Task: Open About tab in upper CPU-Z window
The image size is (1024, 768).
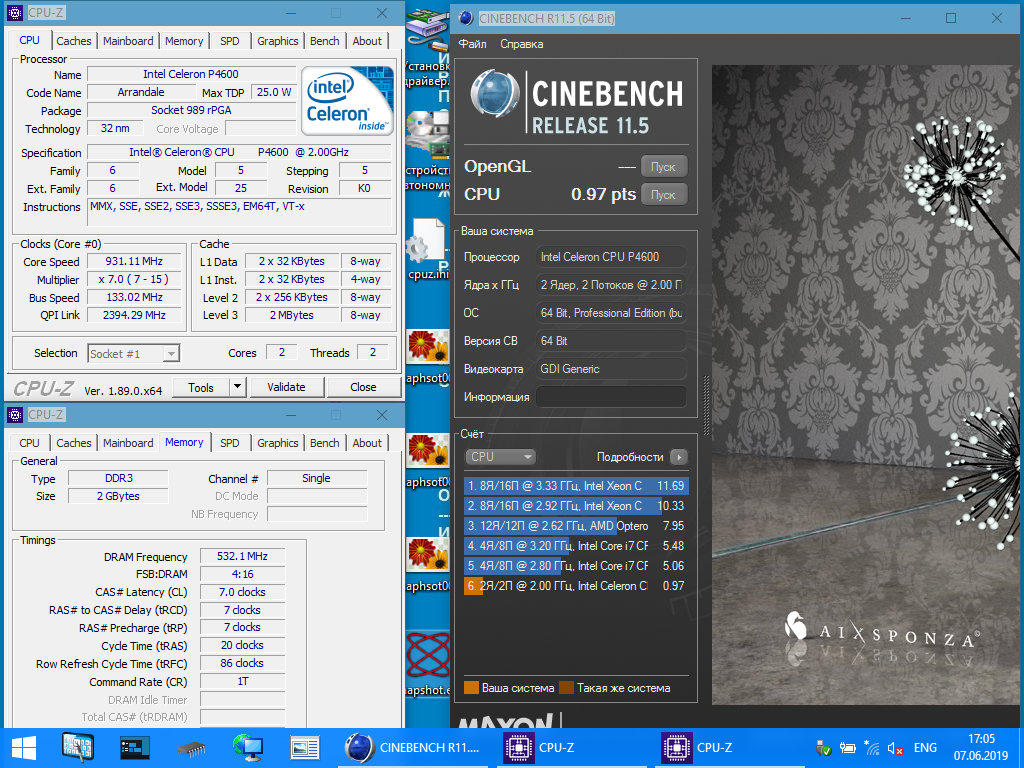Action: click(x=367, y=40)
